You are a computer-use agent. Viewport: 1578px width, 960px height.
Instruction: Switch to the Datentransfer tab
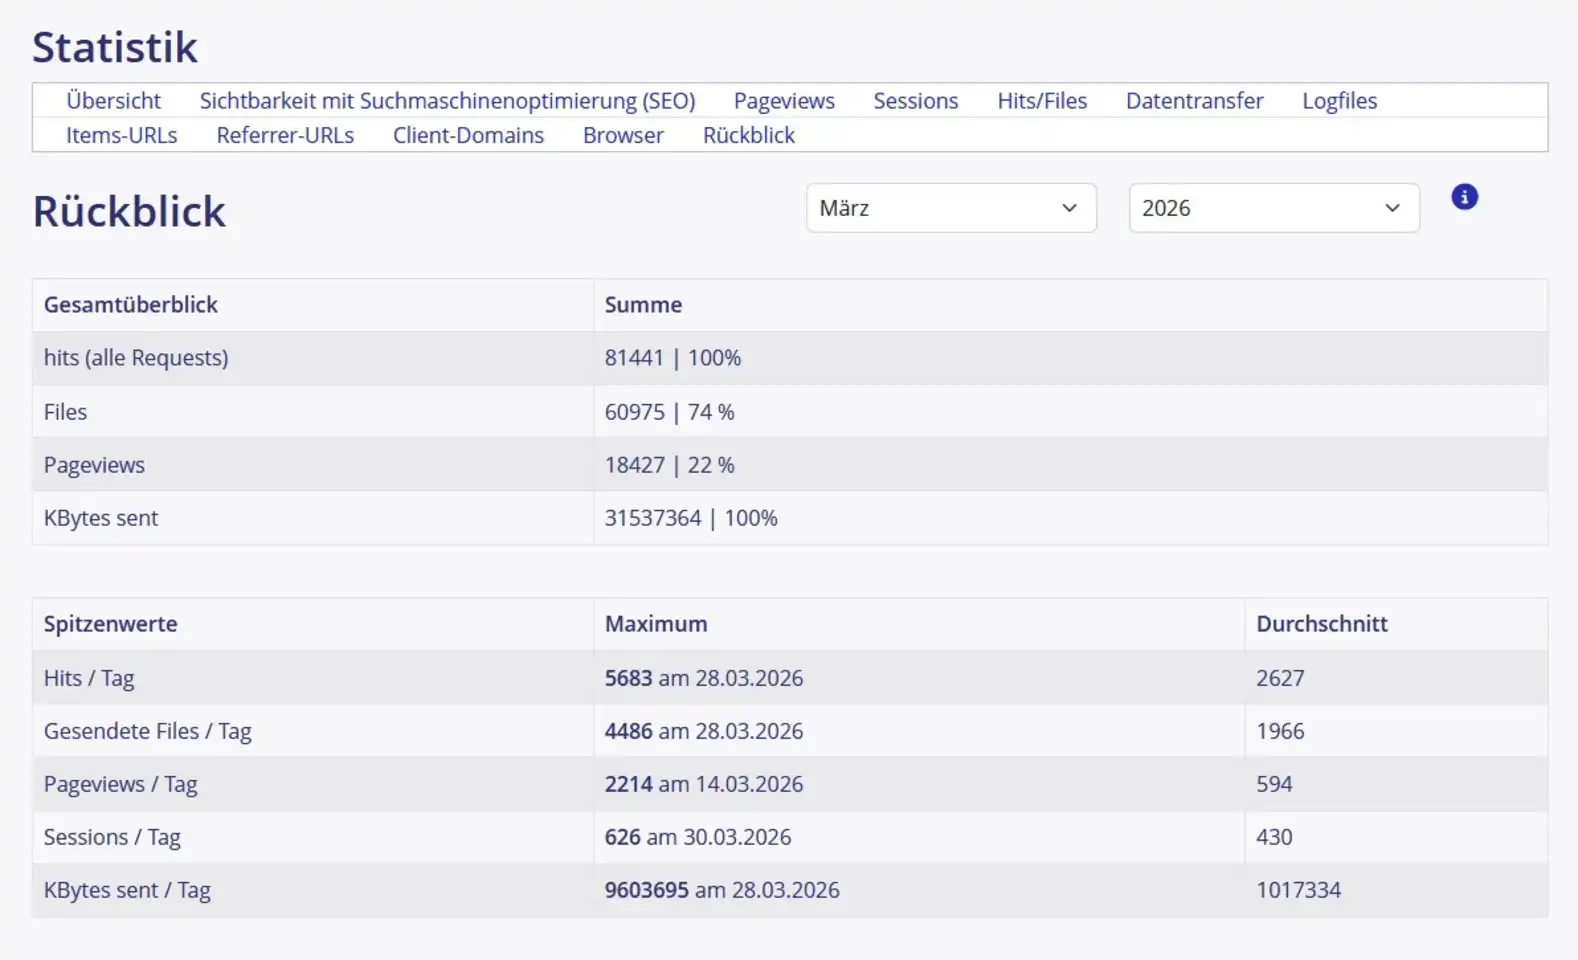click(1194, 101)
